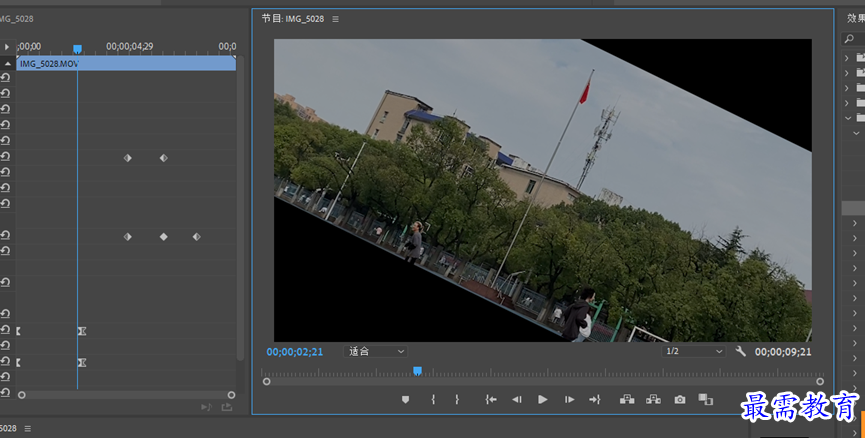
Task: Collapse the expanded folder in the Effects panel
Action: click(x=848, y=117)
